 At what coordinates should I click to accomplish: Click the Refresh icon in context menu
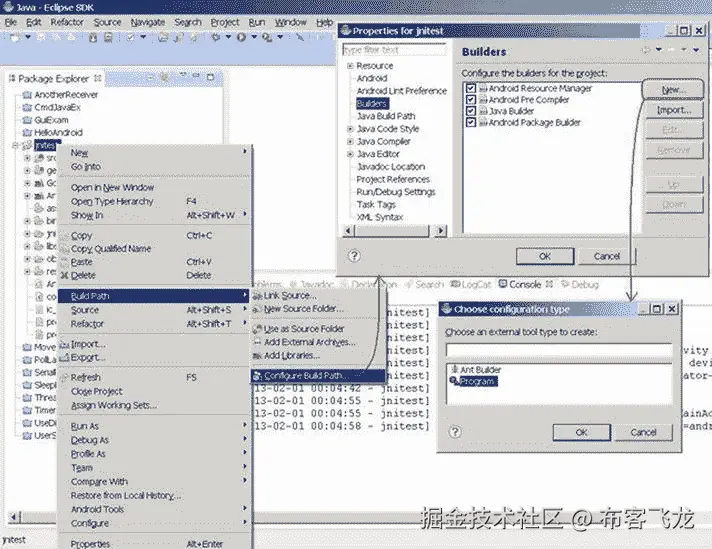(64, 377)
